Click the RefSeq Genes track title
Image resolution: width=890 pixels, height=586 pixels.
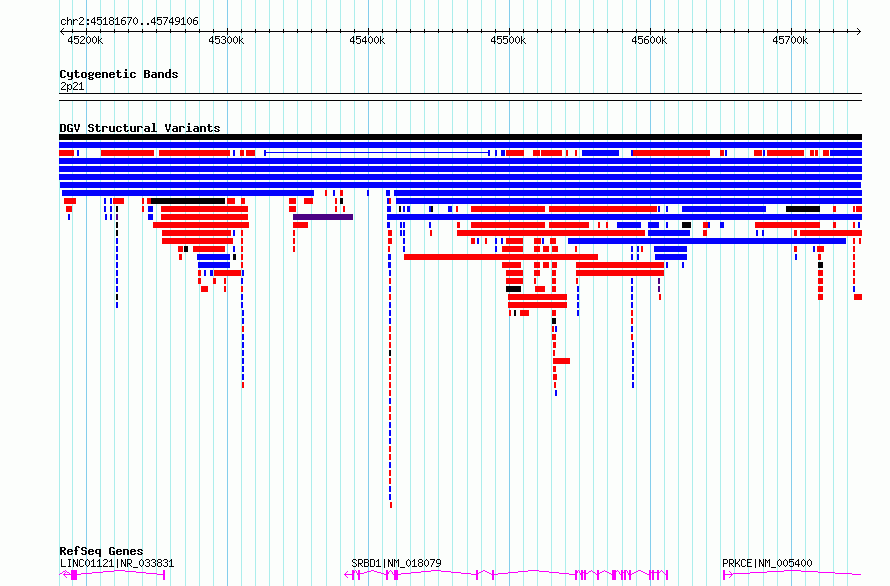101,551
